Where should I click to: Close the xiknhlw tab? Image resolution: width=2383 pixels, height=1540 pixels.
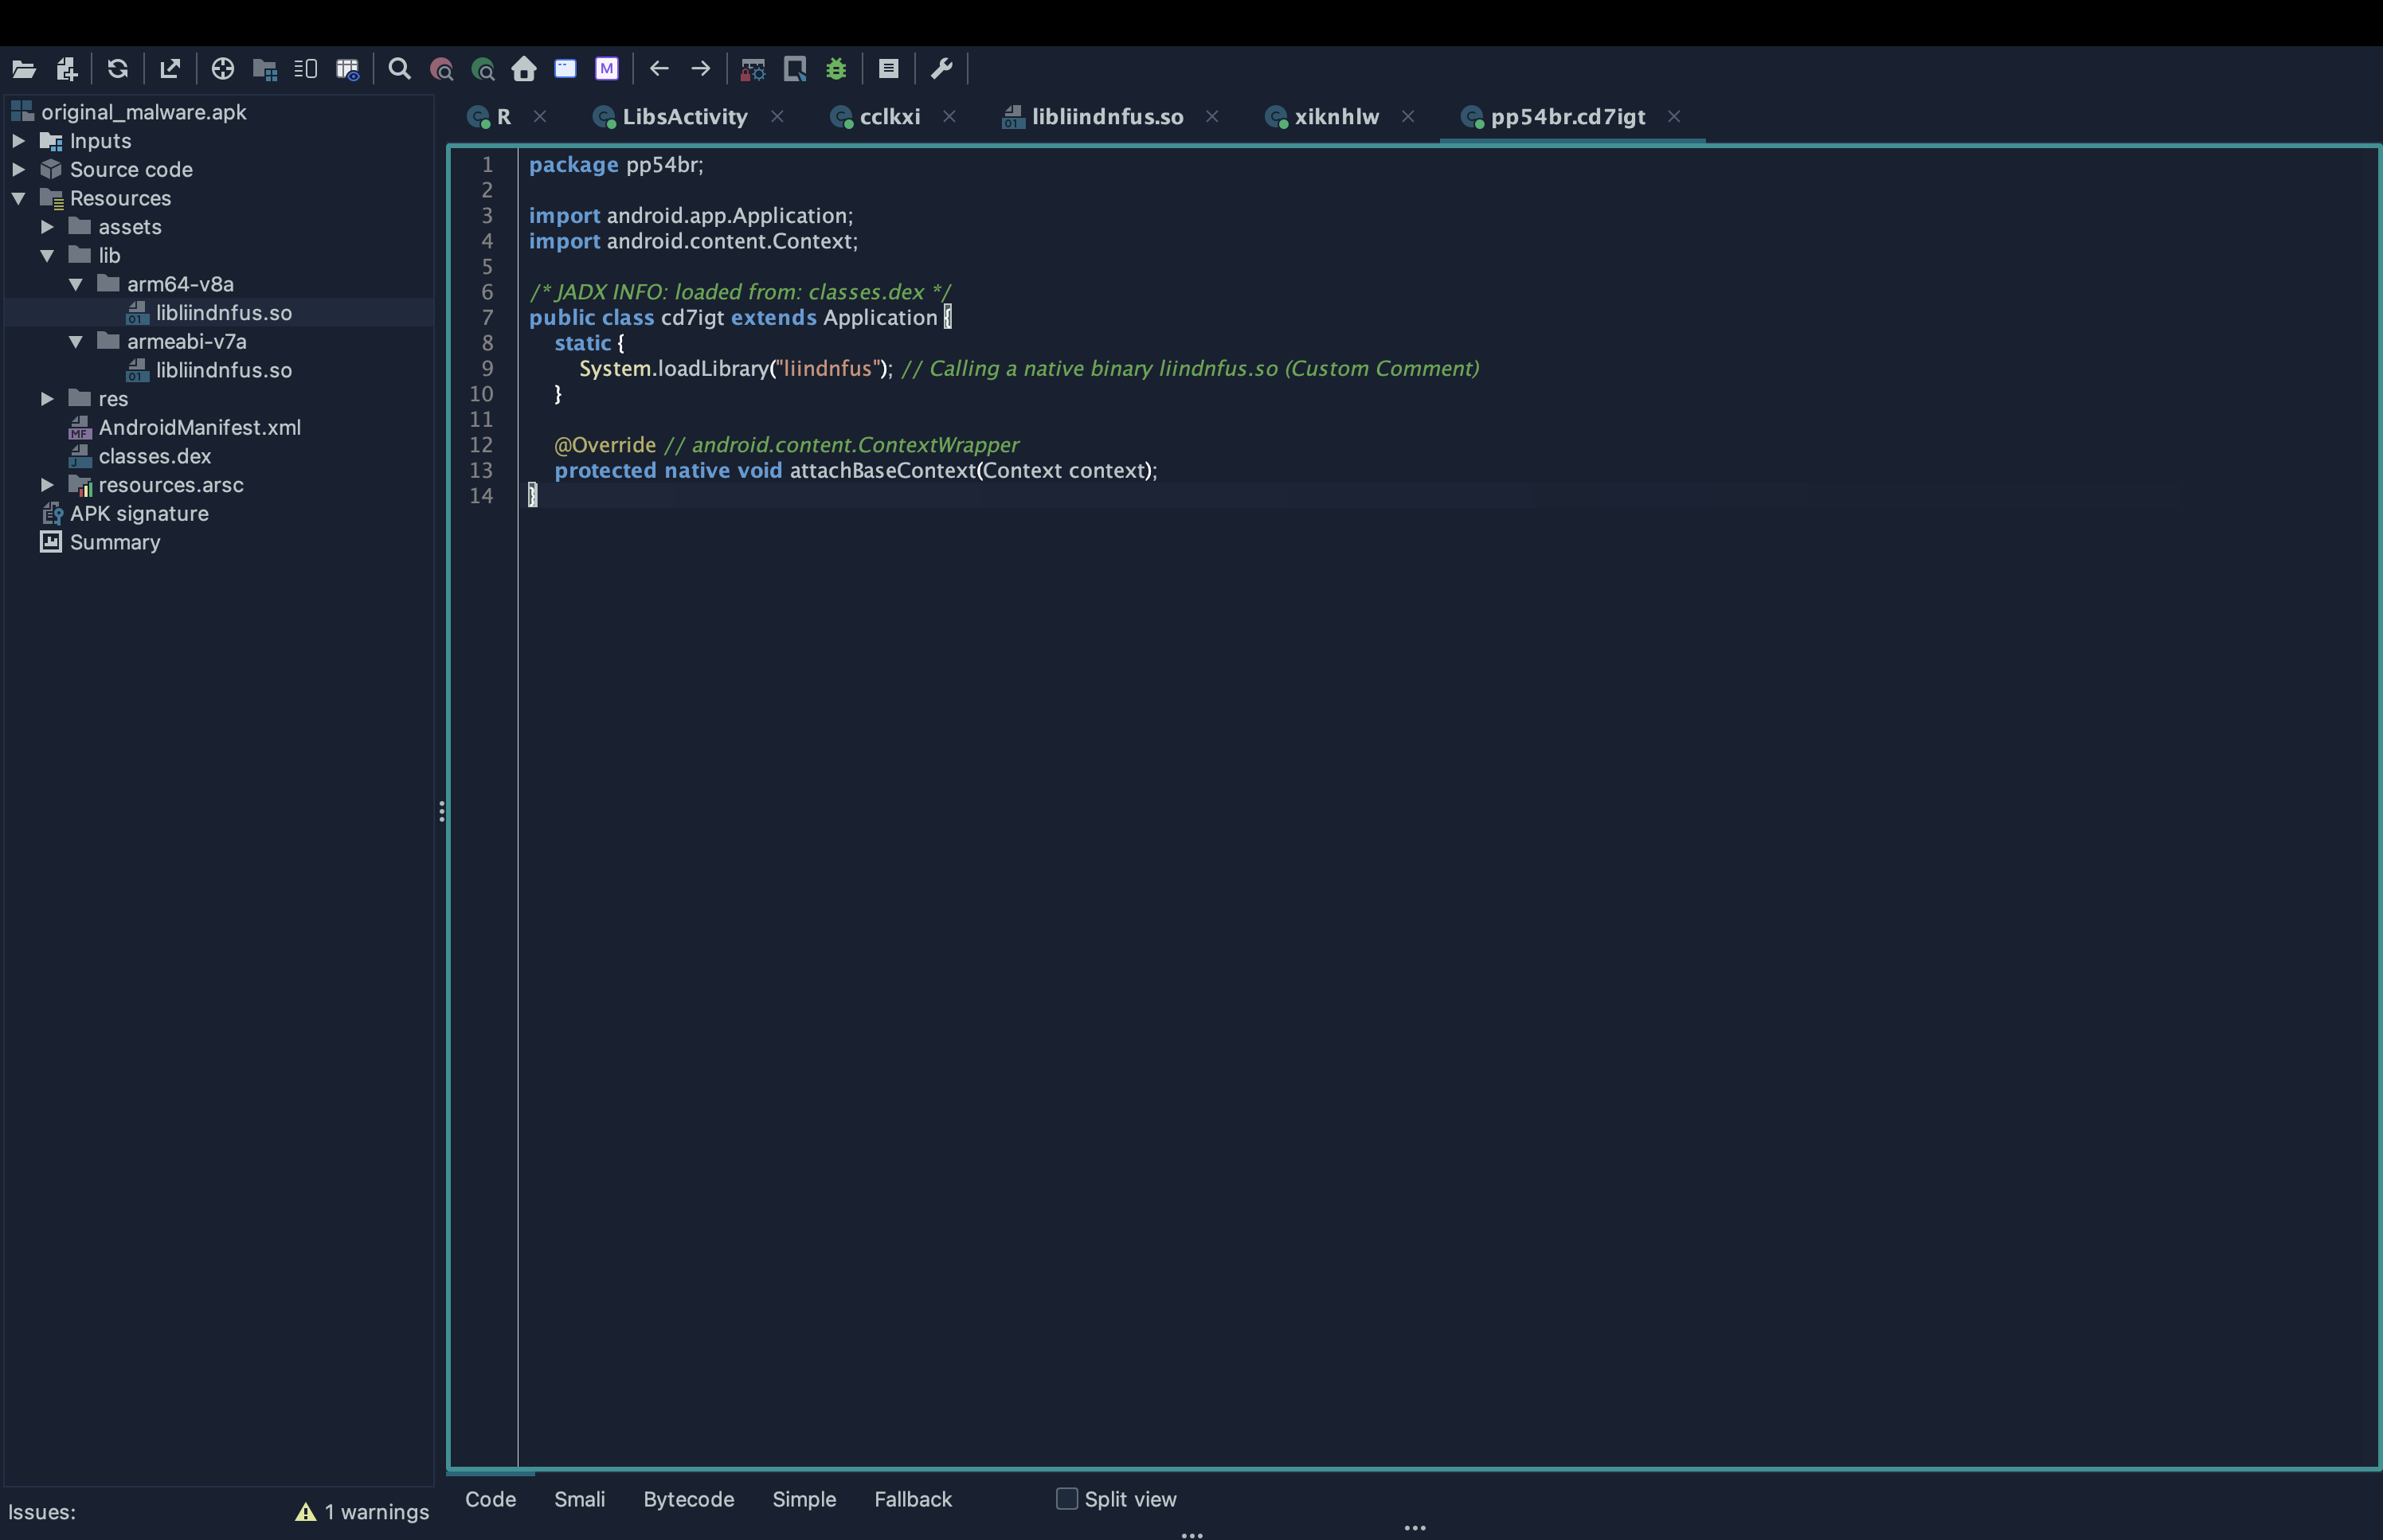coord(1408,117)
